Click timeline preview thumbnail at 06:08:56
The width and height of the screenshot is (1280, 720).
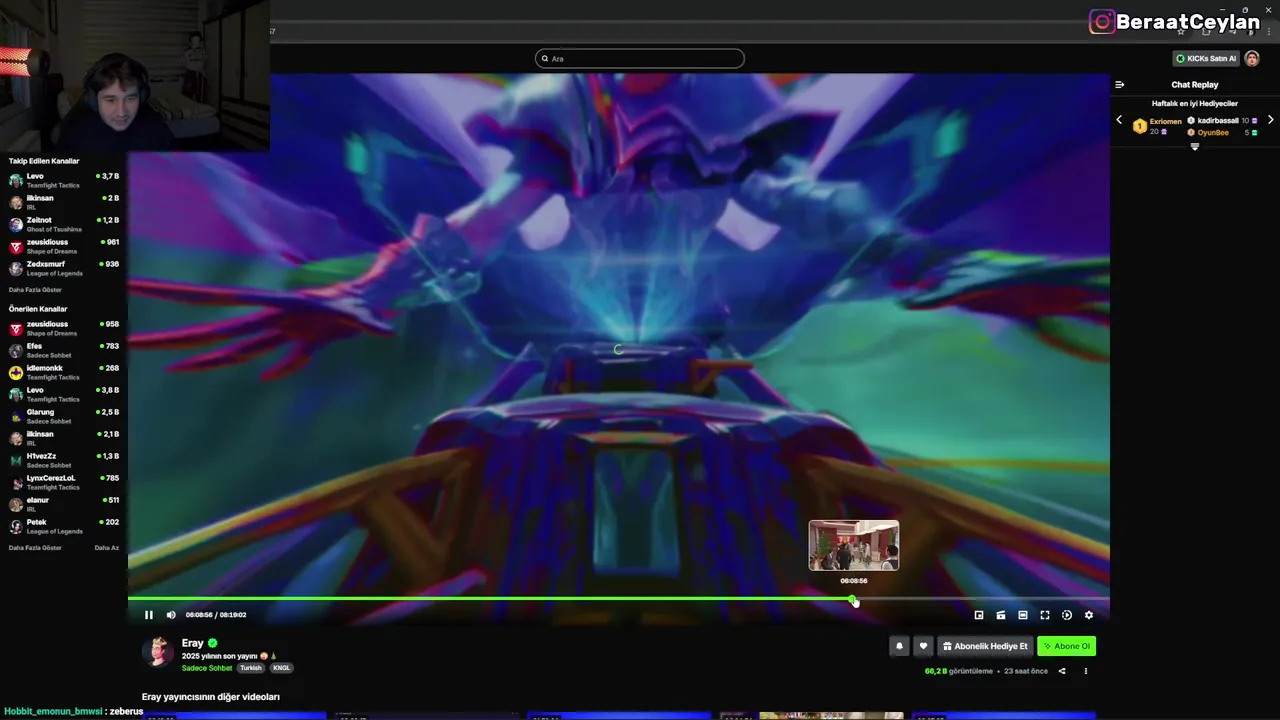coord(854,545)
